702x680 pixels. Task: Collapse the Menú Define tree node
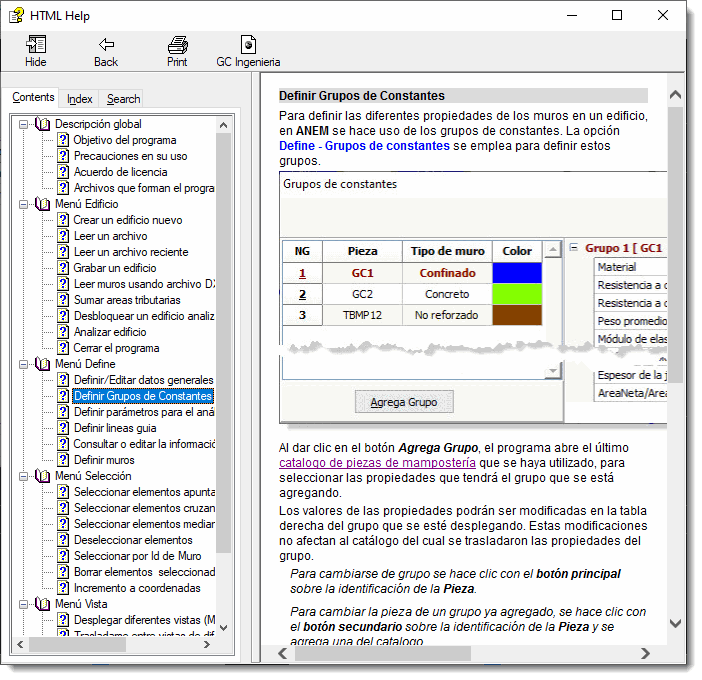tap(24, 364)
